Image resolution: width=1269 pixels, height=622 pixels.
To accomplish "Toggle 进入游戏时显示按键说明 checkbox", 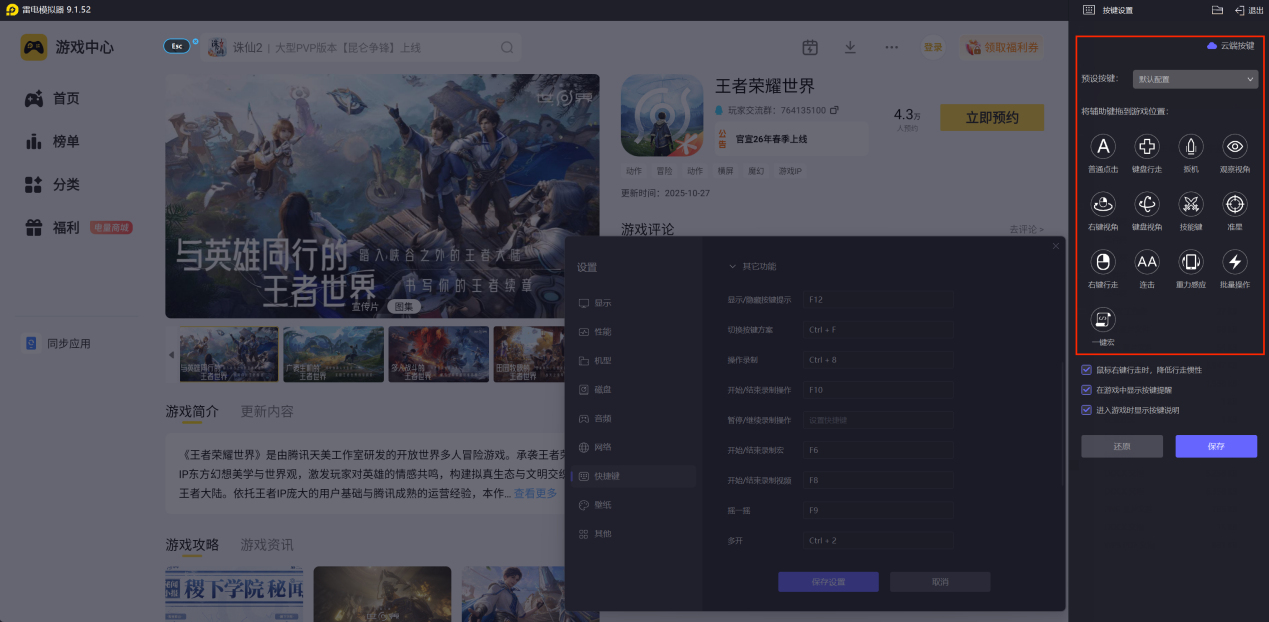I will tap(1087, 410).
